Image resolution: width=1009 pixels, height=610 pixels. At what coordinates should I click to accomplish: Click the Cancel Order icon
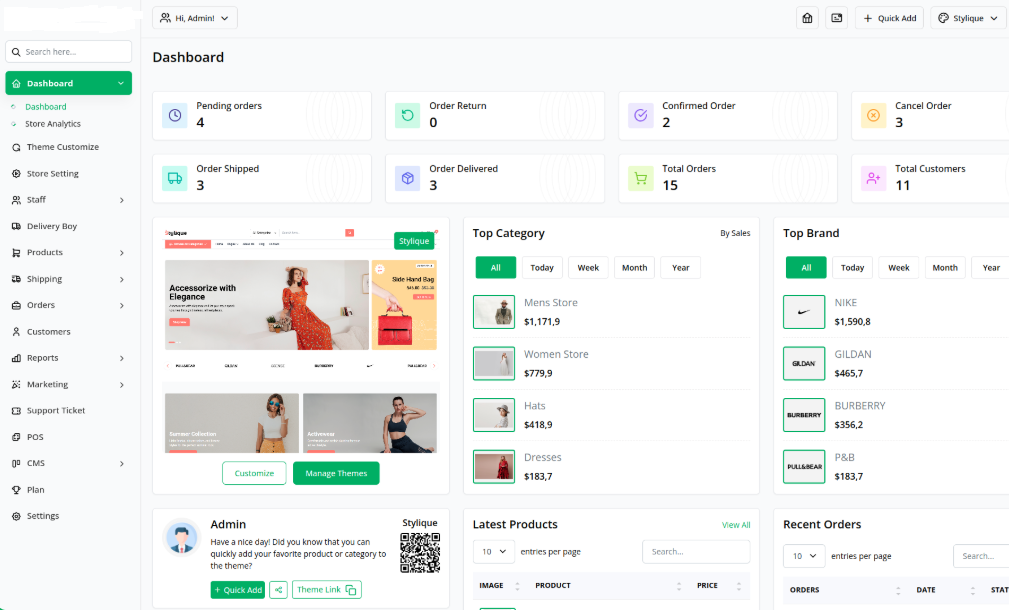873,115
